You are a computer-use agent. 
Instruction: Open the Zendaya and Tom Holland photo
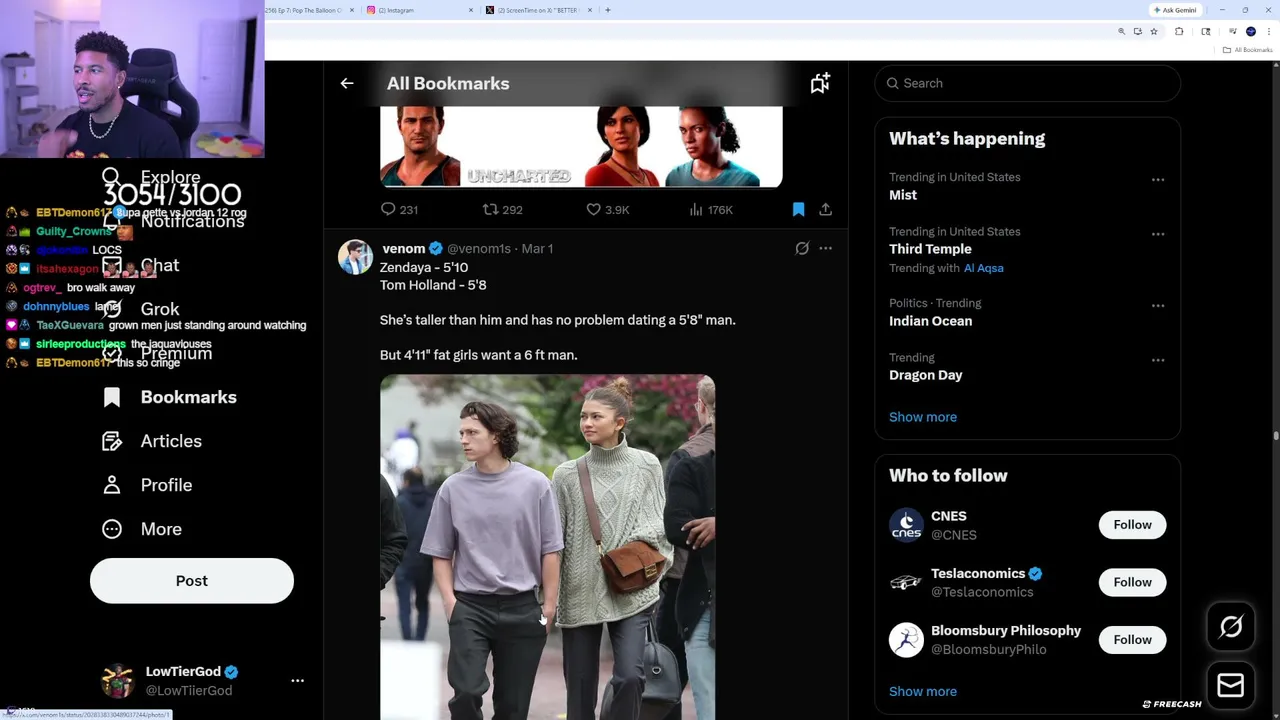[x=547, y=547]
